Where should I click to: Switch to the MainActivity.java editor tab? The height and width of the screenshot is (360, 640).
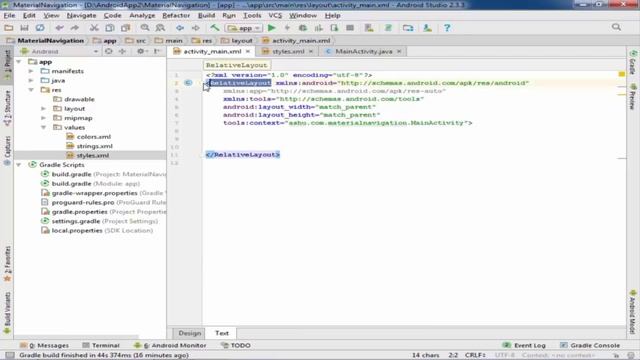point(363,51)
